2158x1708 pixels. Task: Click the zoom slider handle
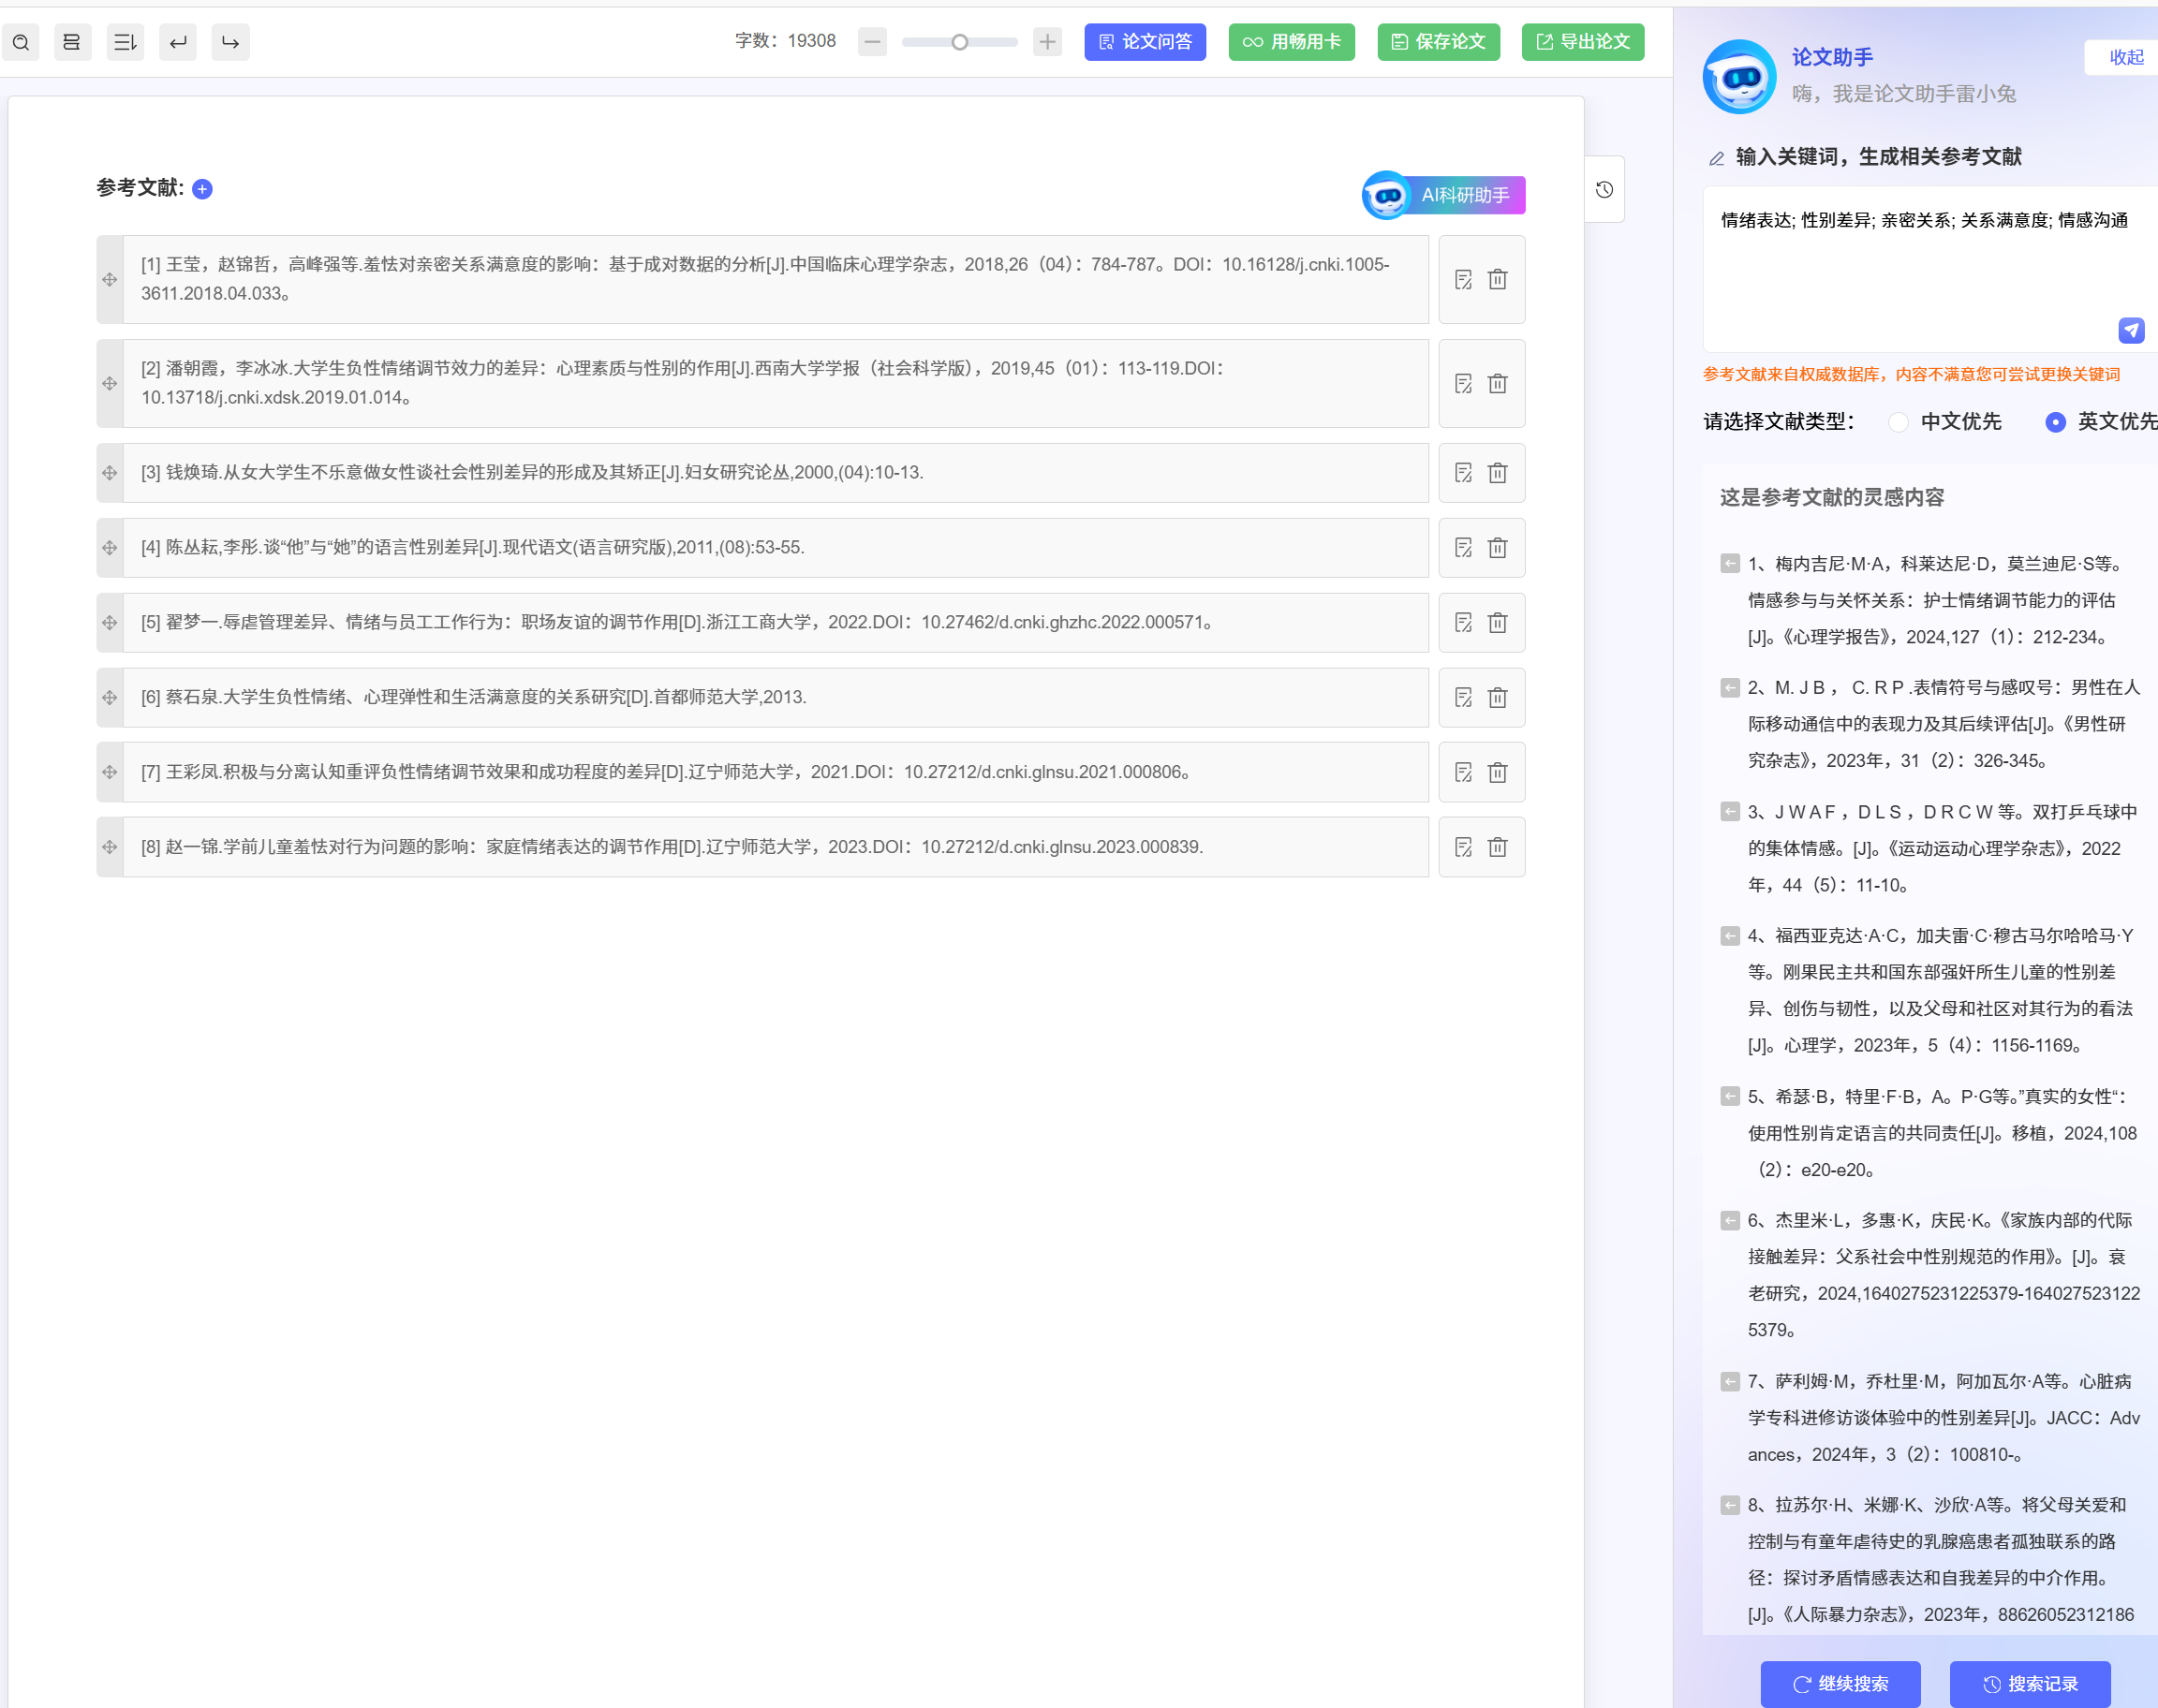[x=959, y=42]
